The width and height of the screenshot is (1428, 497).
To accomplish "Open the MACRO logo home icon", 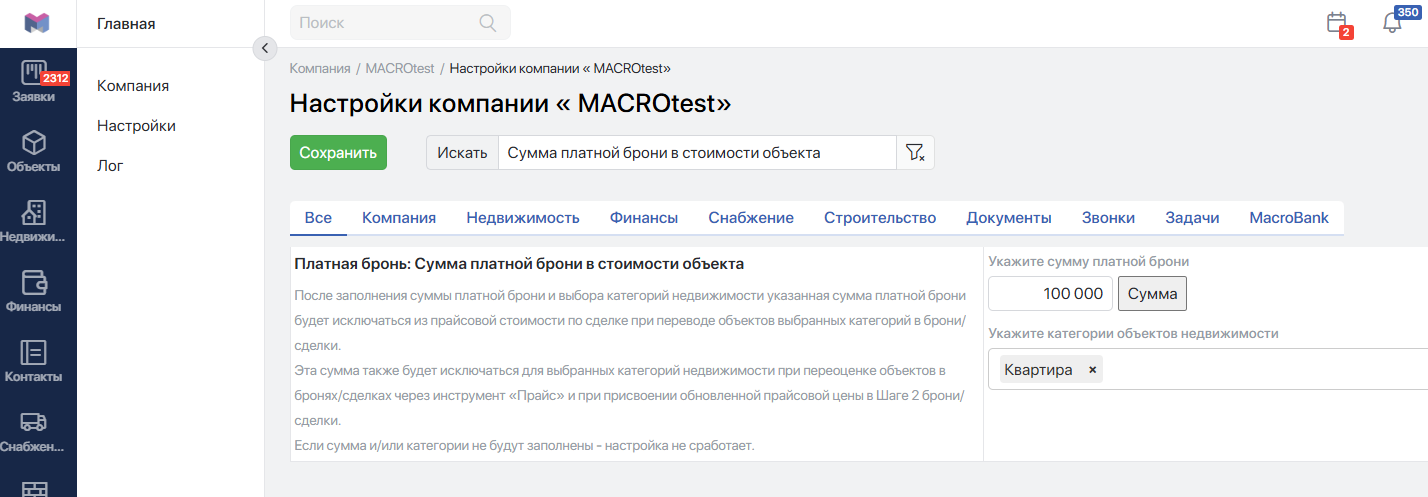I will pyautogui.click(x=37, y=23).
